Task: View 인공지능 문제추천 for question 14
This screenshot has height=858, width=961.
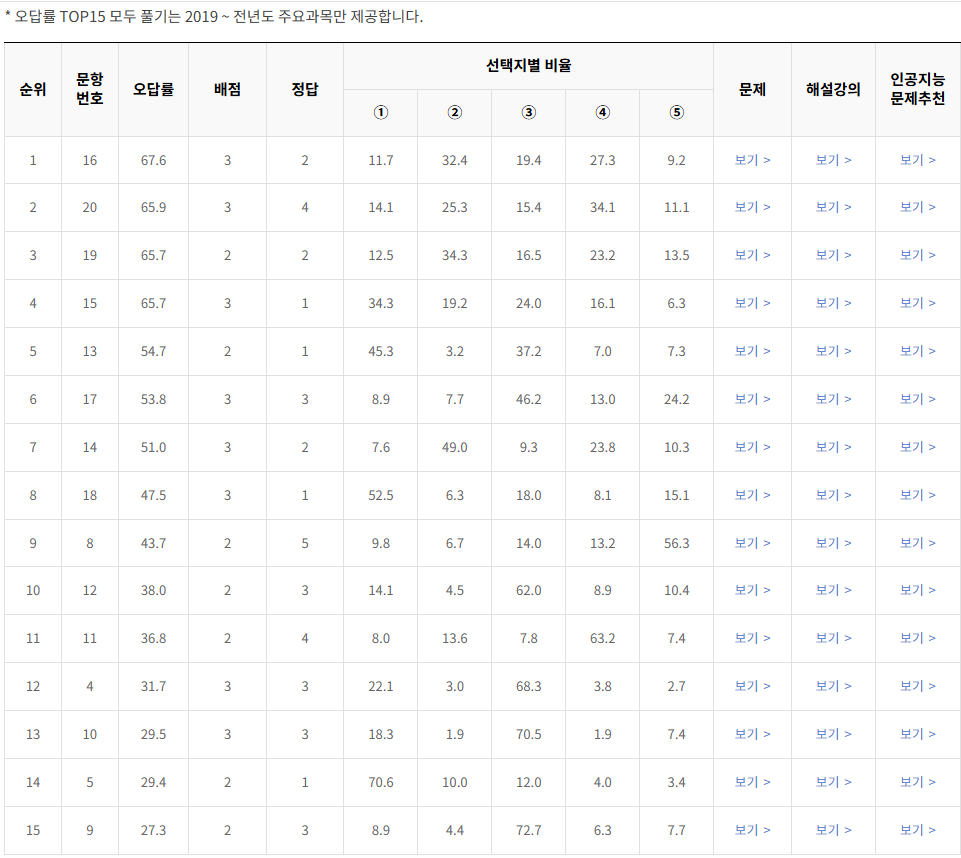Action: [x=917, y=447]
